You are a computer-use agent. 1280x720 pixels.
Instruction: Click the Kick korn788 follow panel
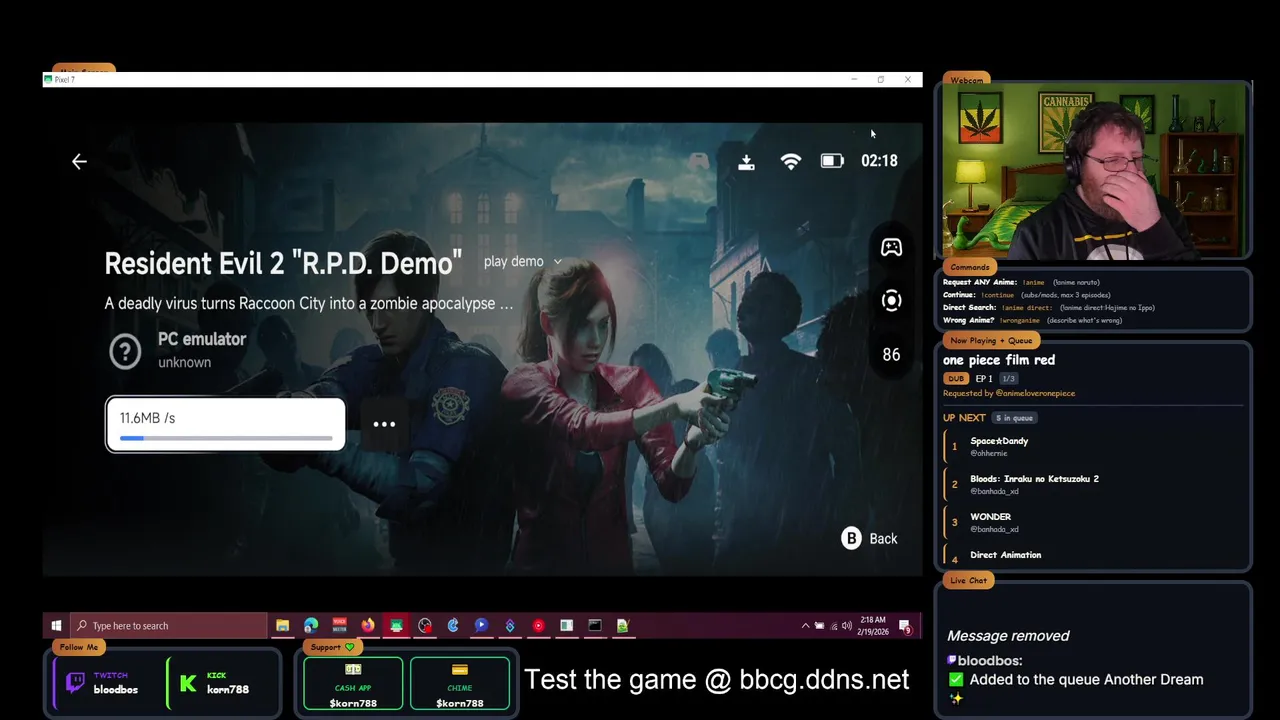222,682
